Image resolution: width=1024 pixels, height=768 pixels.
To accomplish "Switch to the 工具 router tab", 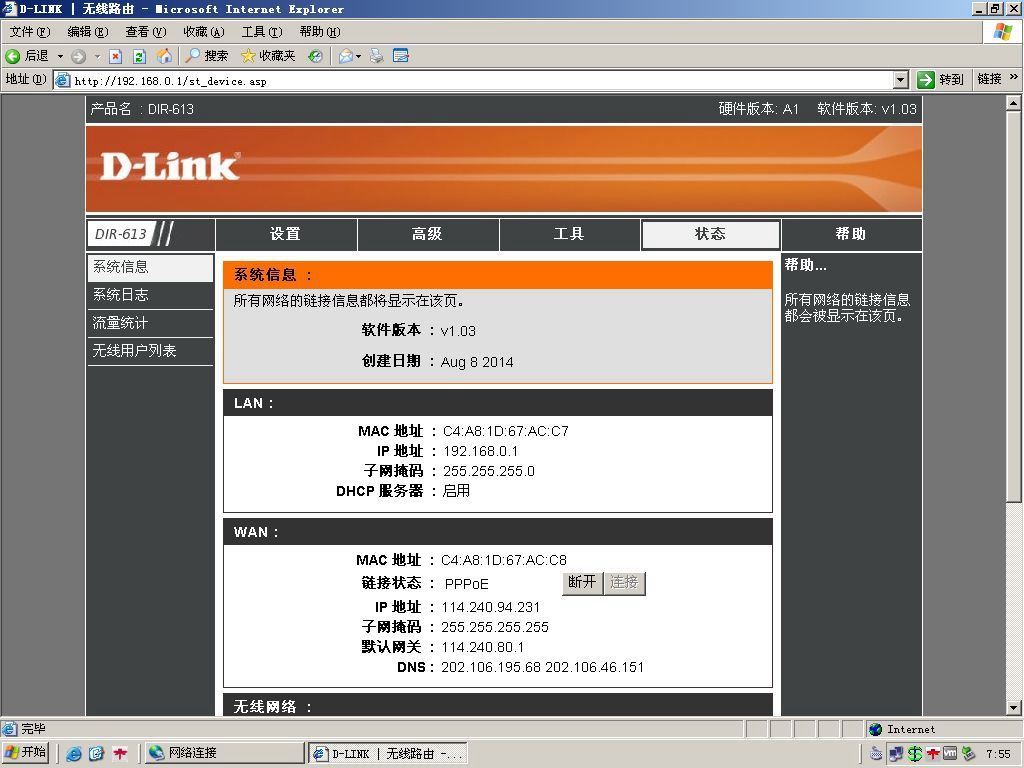I will pyautogui.click(x=569, y=234).
